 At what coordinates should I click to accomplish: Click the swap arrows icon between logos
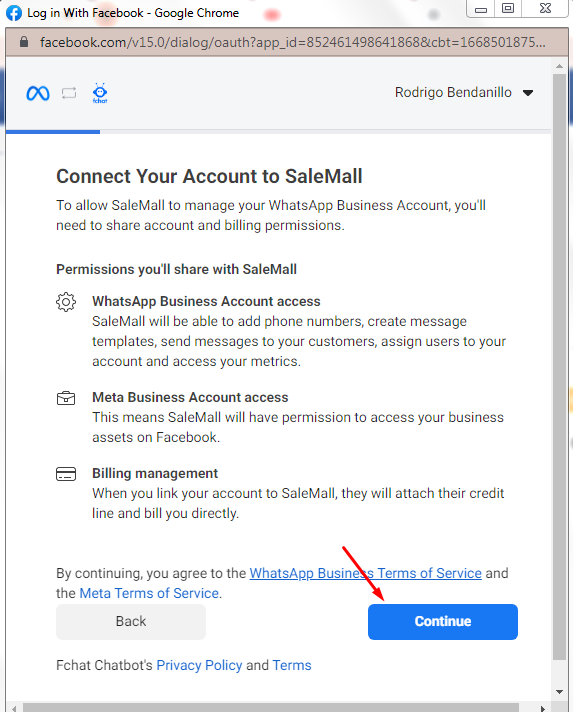69,94
